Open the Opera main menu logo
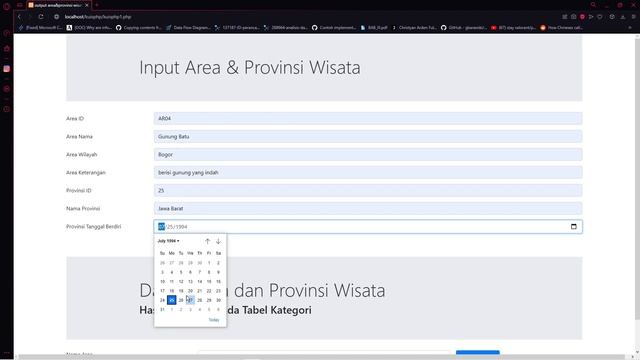The width and height of the screenshot is (640, 360). tap(7, 6)
